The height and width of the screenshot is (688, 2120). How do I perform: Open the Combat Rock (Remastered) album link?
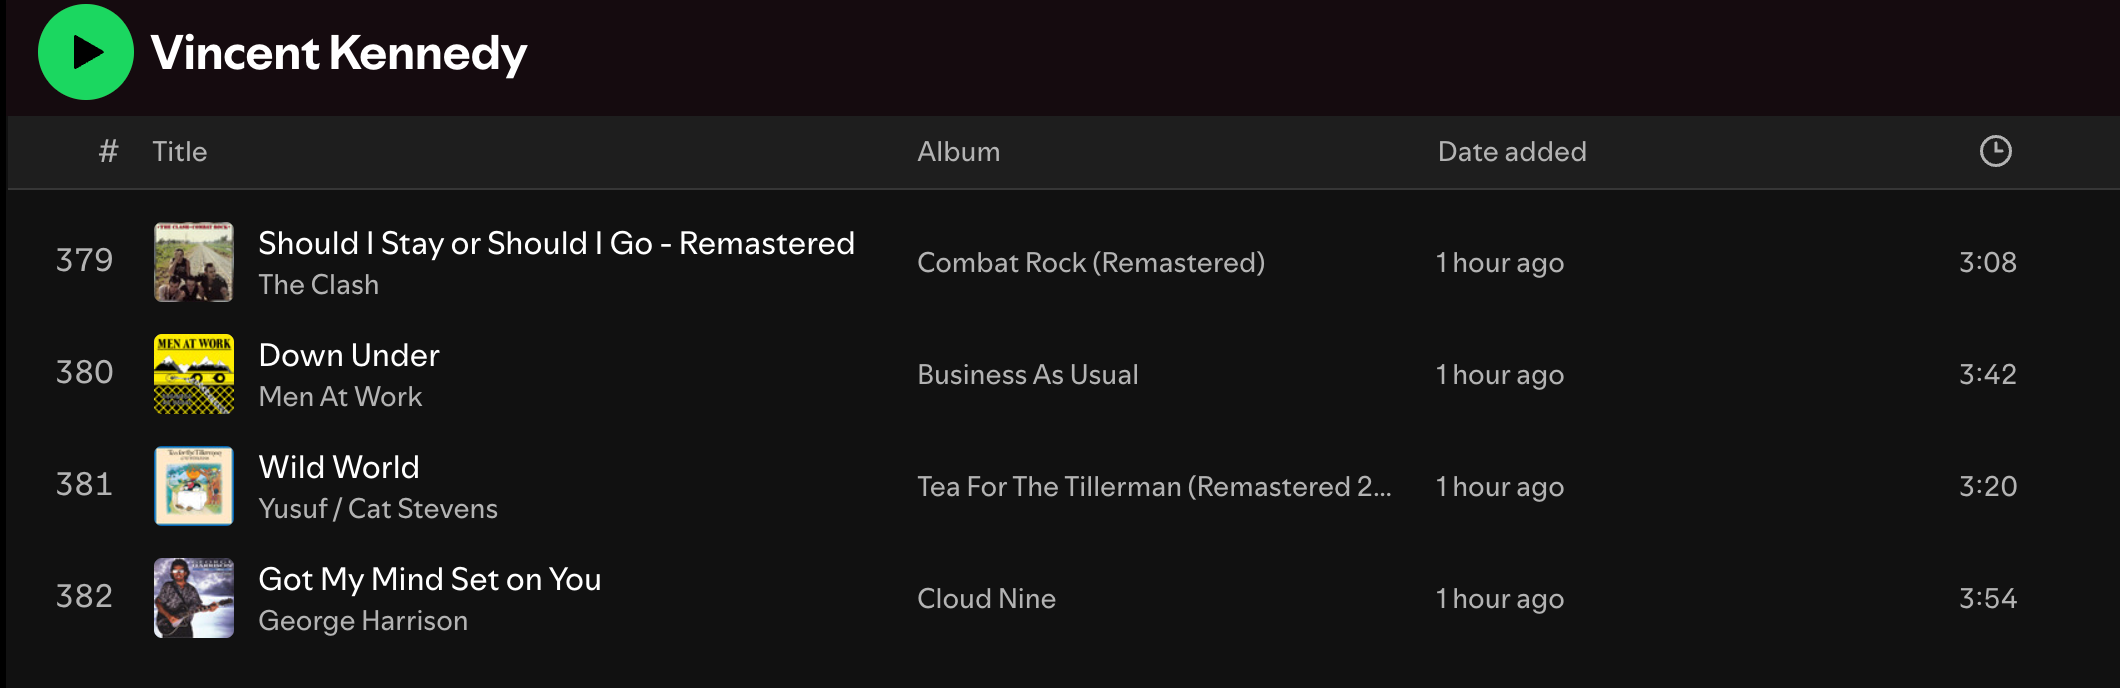tap(1090, 263)
